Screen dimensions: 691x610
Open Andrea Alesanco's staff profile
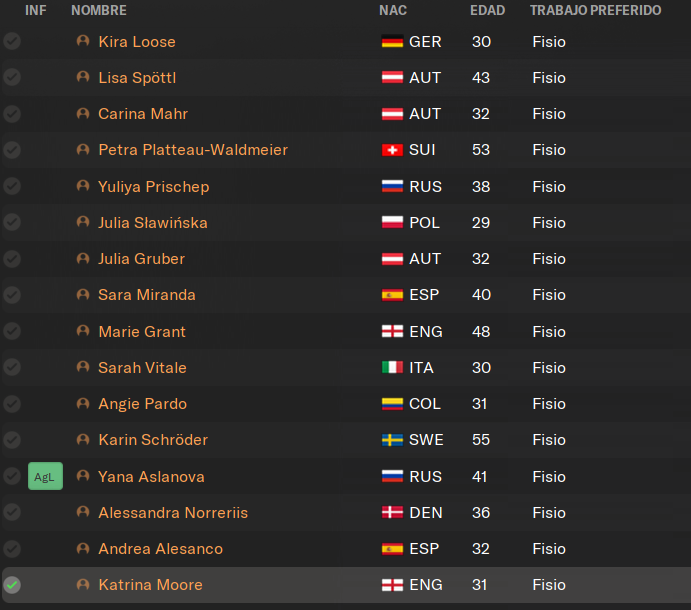161,549
